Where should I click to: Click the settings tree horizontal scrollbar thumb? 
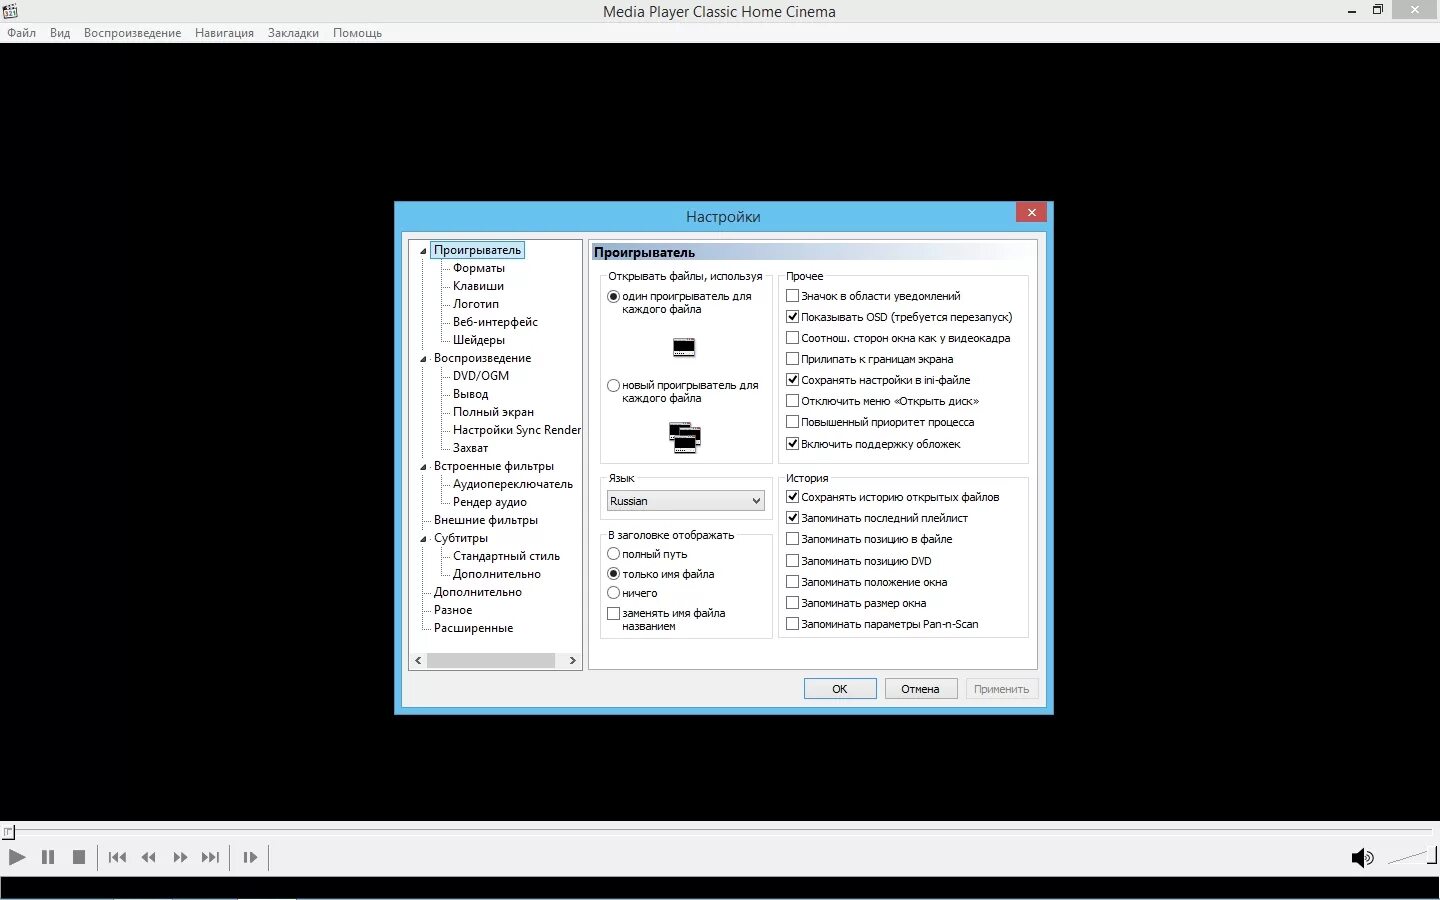click(491, 660)
